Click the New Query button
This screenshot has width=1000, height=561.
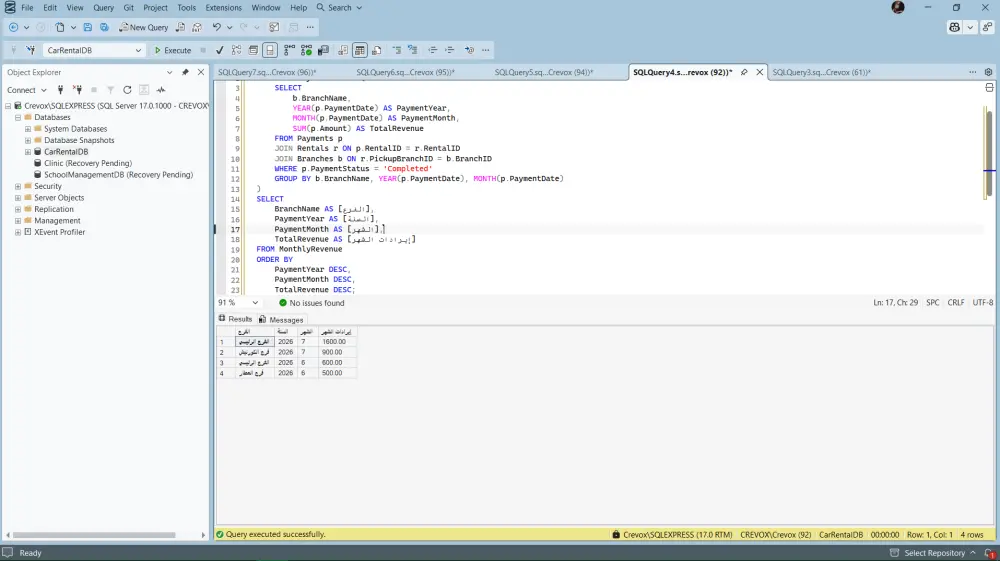(x=143, y=27)
